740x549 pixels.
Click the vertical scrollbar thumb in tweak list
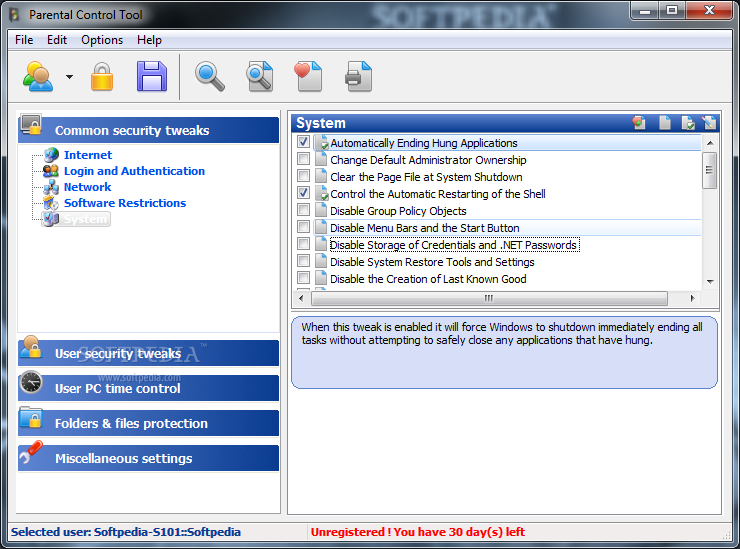pyautogui.click(x=709, y=170)
